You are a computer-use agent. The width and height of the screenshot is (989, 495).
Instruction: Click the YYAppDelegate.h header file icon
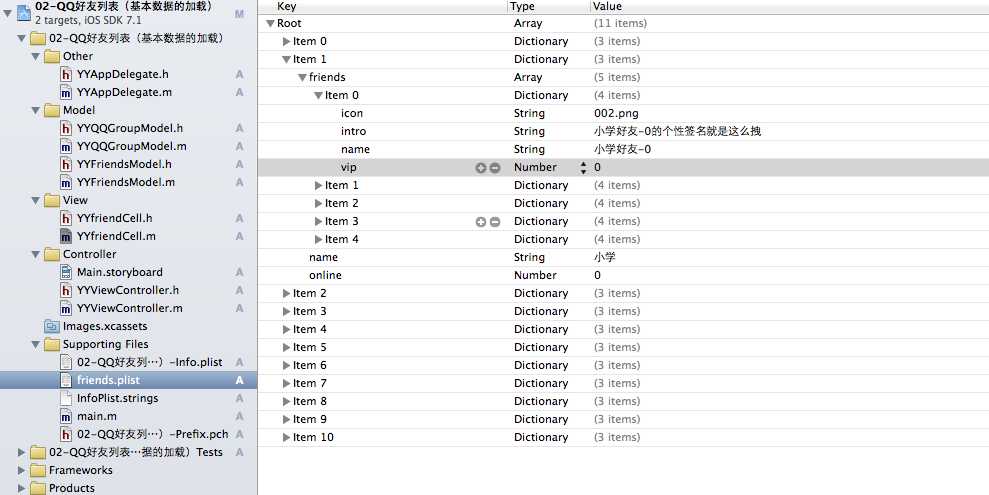coord(66,74)
